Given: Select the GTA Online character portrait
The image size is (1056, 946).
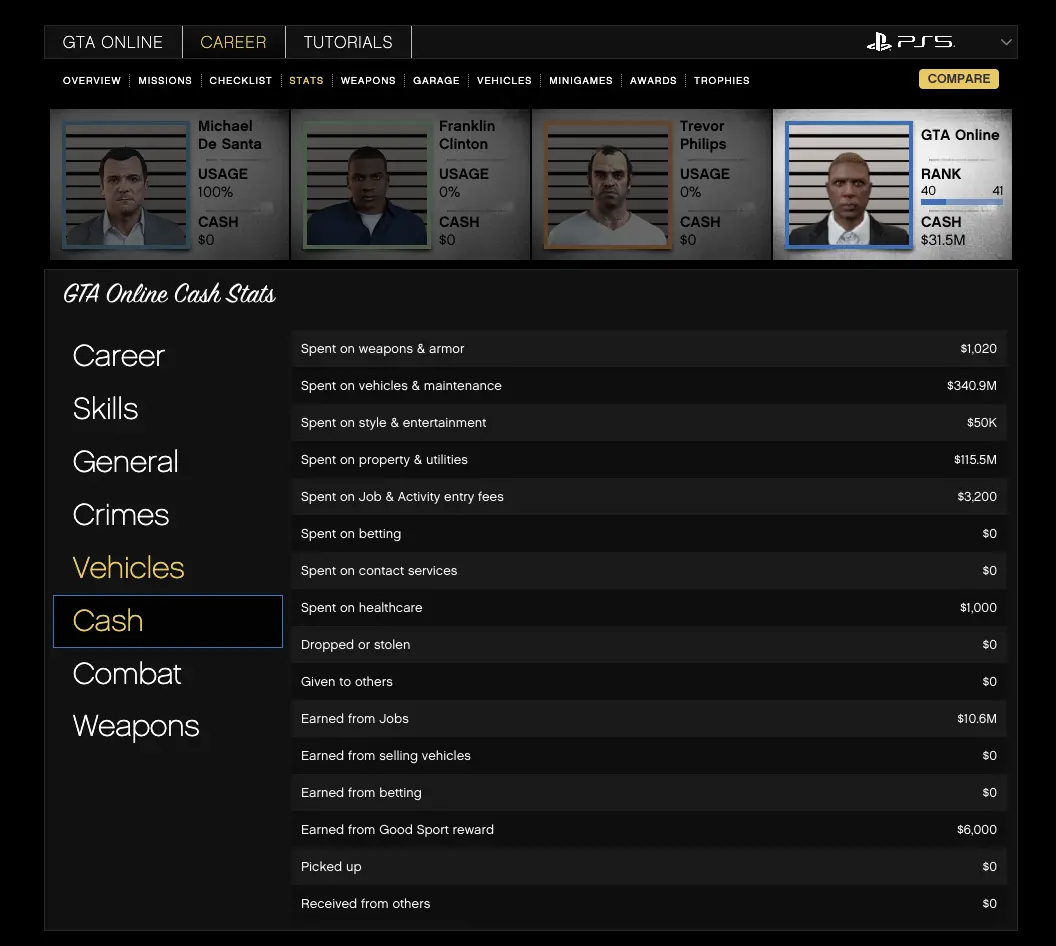Looking at the screenshot, I should [x=848, y=185].
